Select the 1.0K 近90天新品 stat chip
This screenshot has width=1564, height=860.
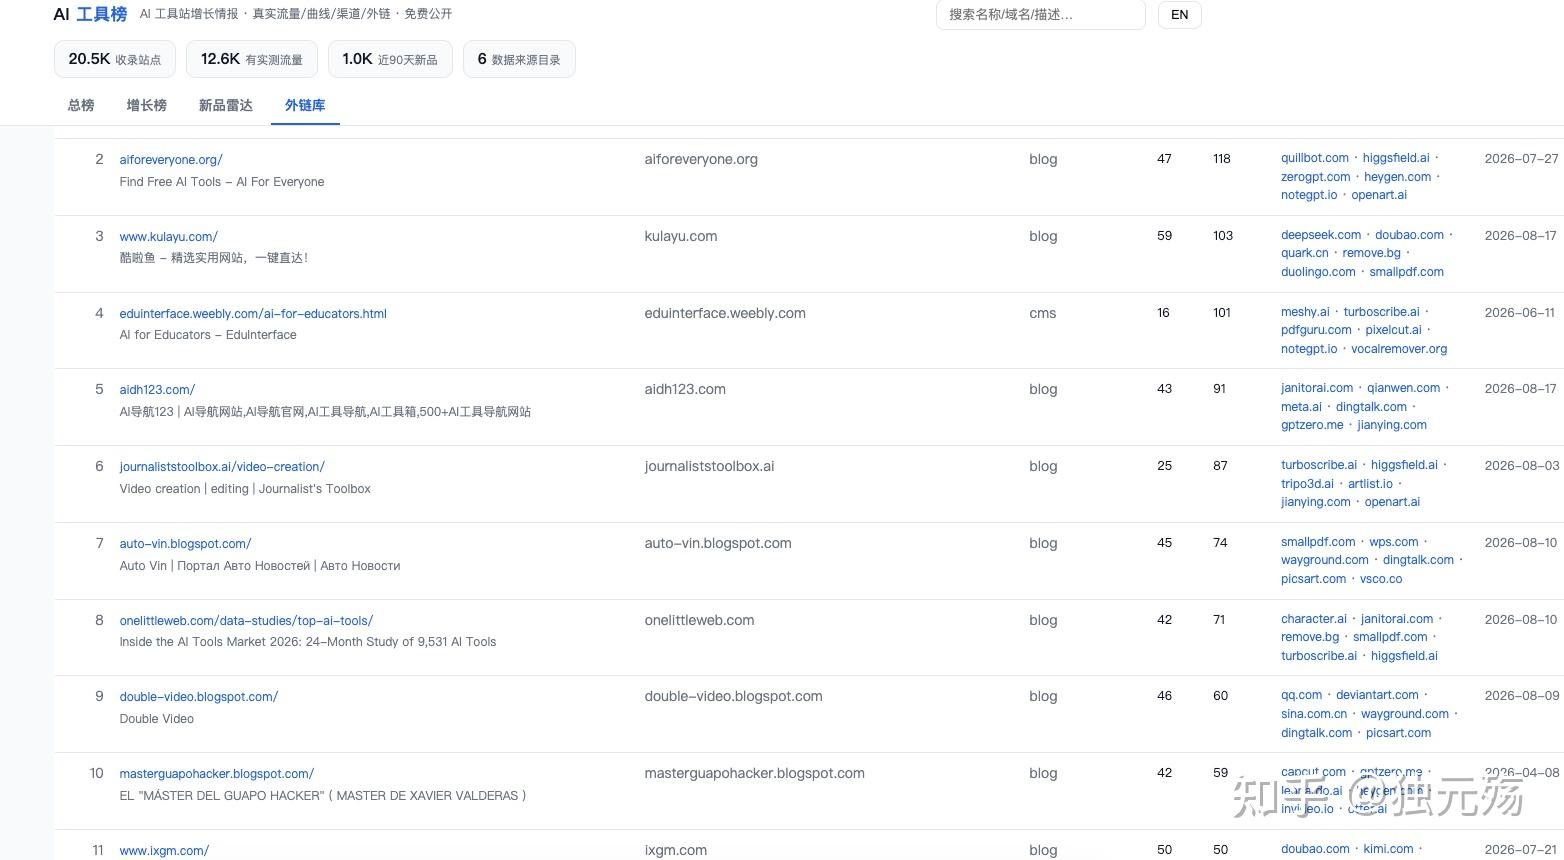tap(390, 59)
